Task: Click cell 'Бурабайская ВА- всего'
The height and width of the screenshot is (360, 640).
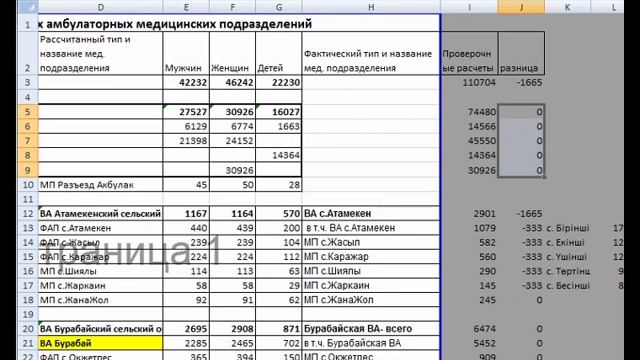Action: point(371,329)
